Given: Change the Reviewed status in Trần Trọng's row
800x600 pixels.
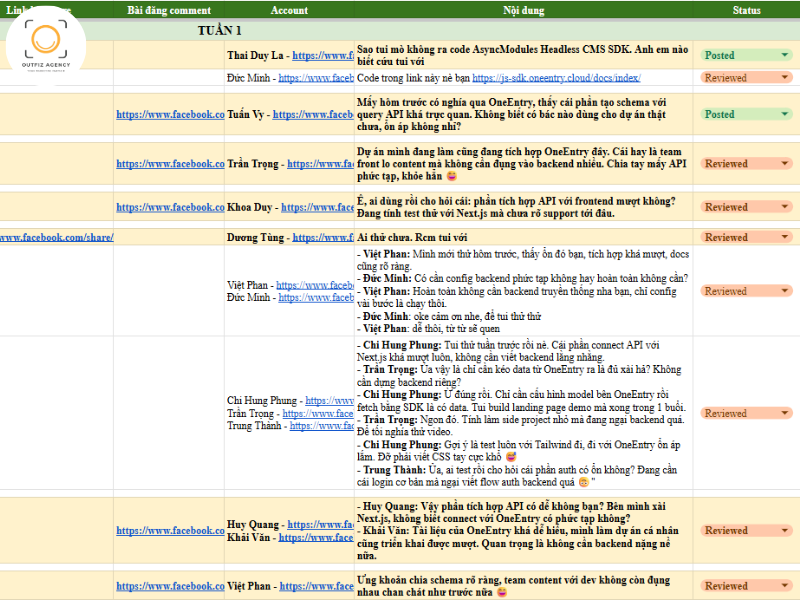Looking at the screenshot, I should coord(784,164).
